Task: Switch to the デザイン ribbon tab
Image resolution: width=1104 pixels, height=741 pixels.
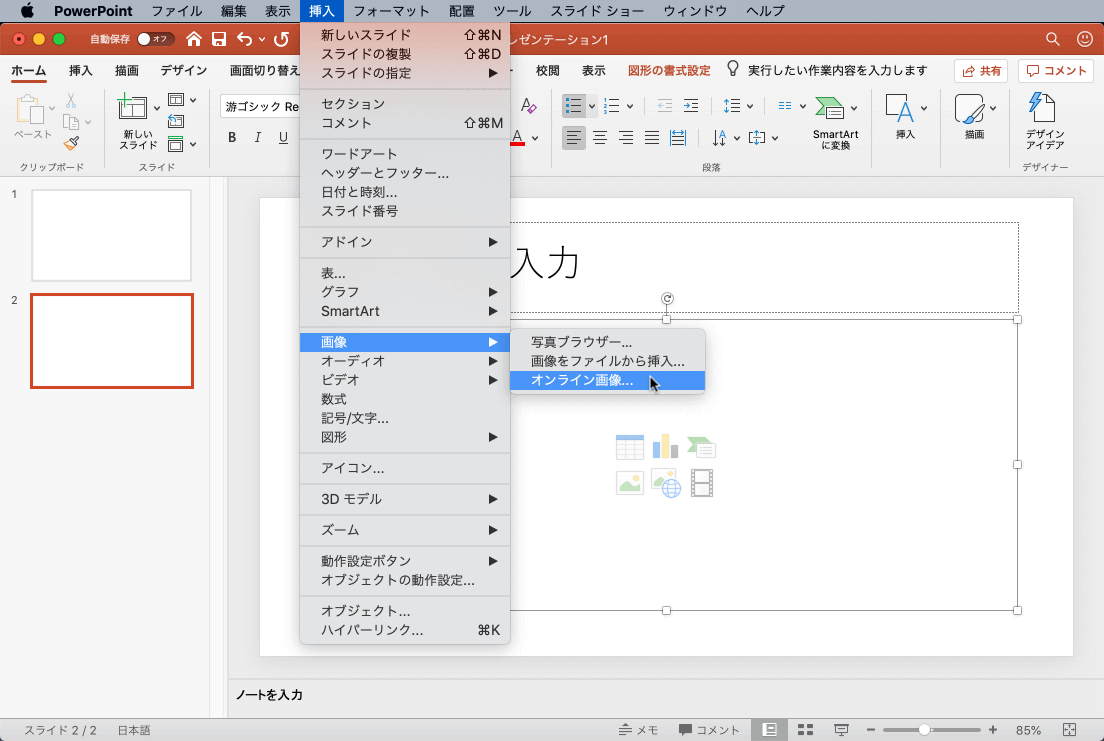Action: [x=183, y=70]
